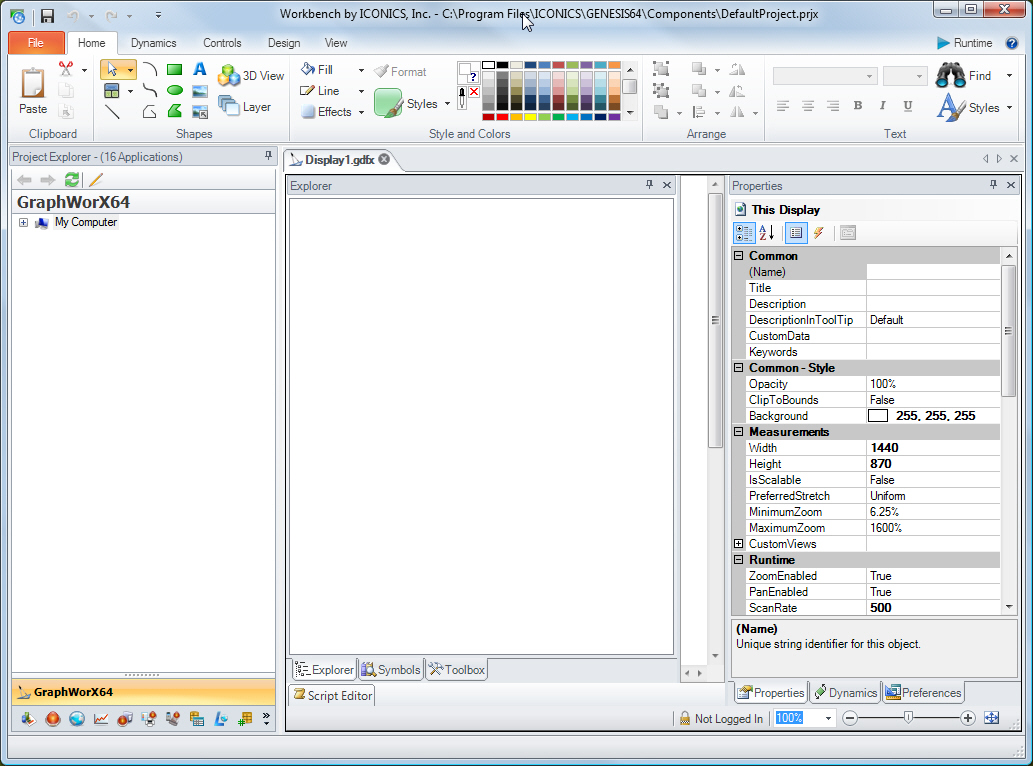Open the 3D View tool
Viewport: 1033px width, 766px height.
tap(251, 76)
